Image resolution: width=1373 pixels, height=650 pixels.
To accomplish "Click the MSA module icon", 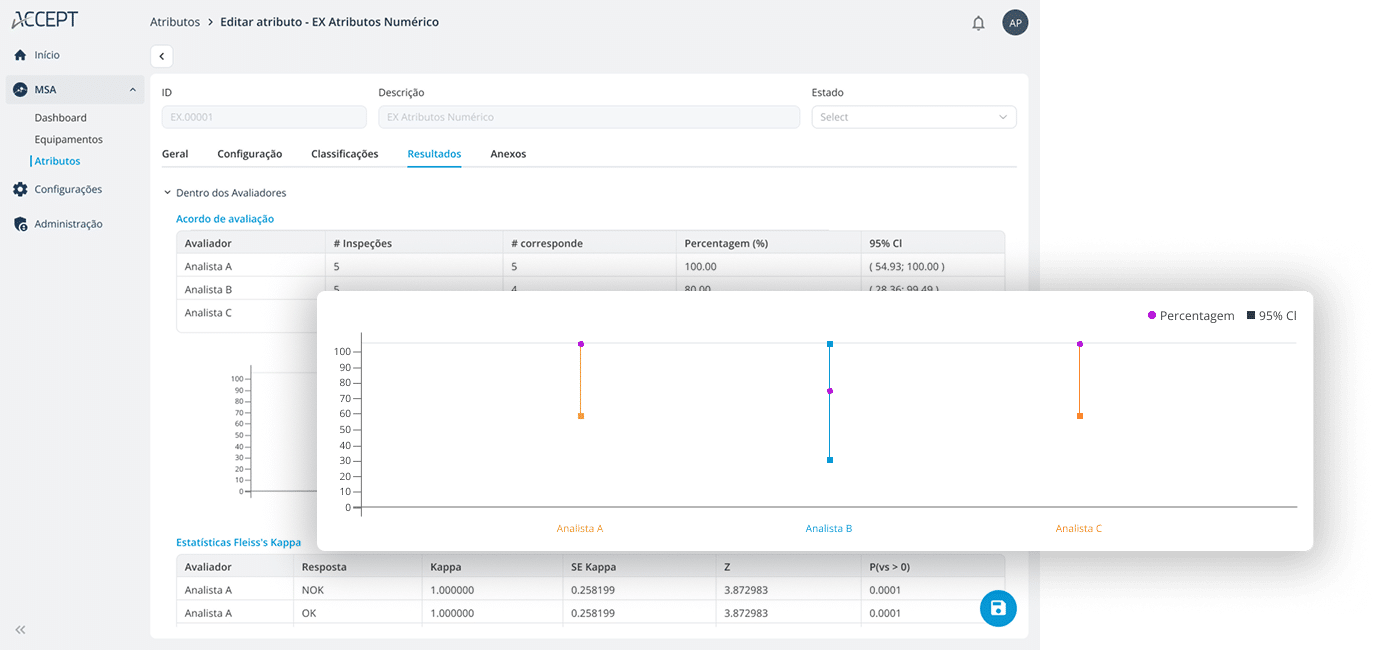I will 20,90.
